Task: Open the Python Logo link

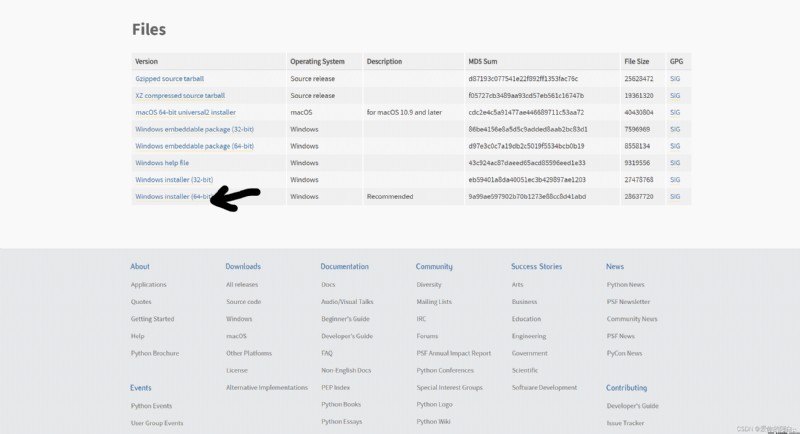Action: tap(435, 404)
